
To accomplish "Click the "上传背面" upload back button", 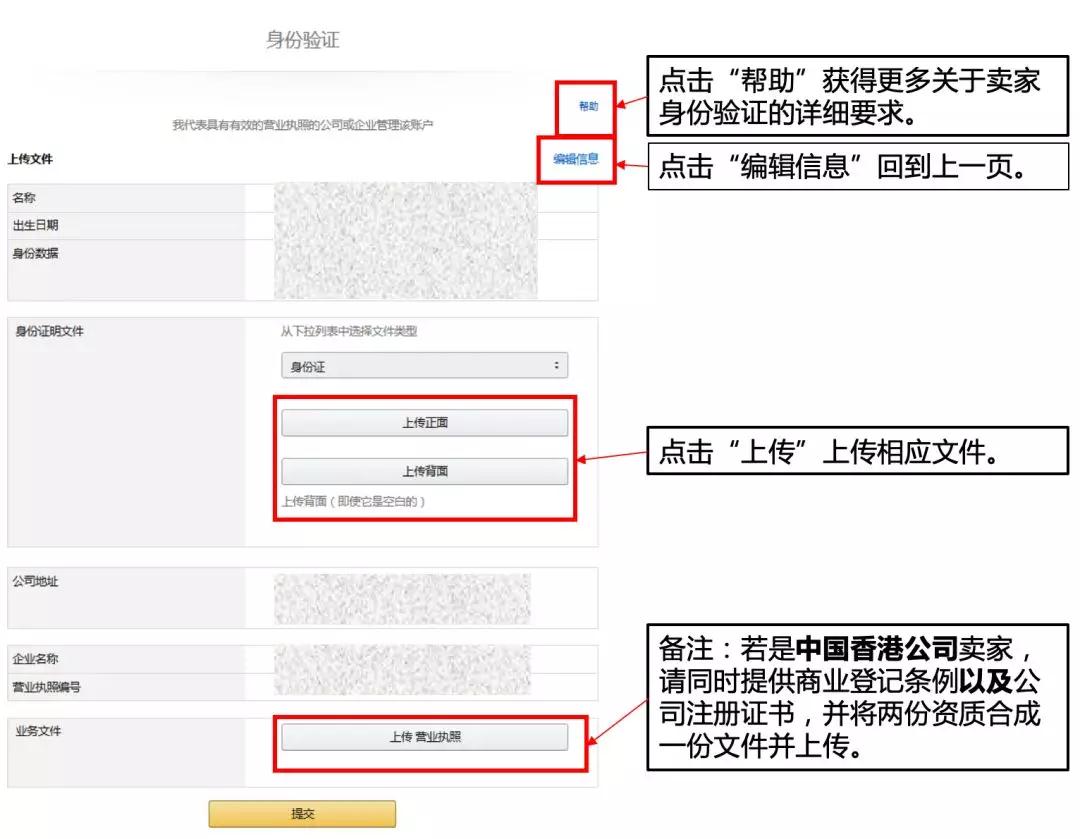I will (x=423, y=470).
